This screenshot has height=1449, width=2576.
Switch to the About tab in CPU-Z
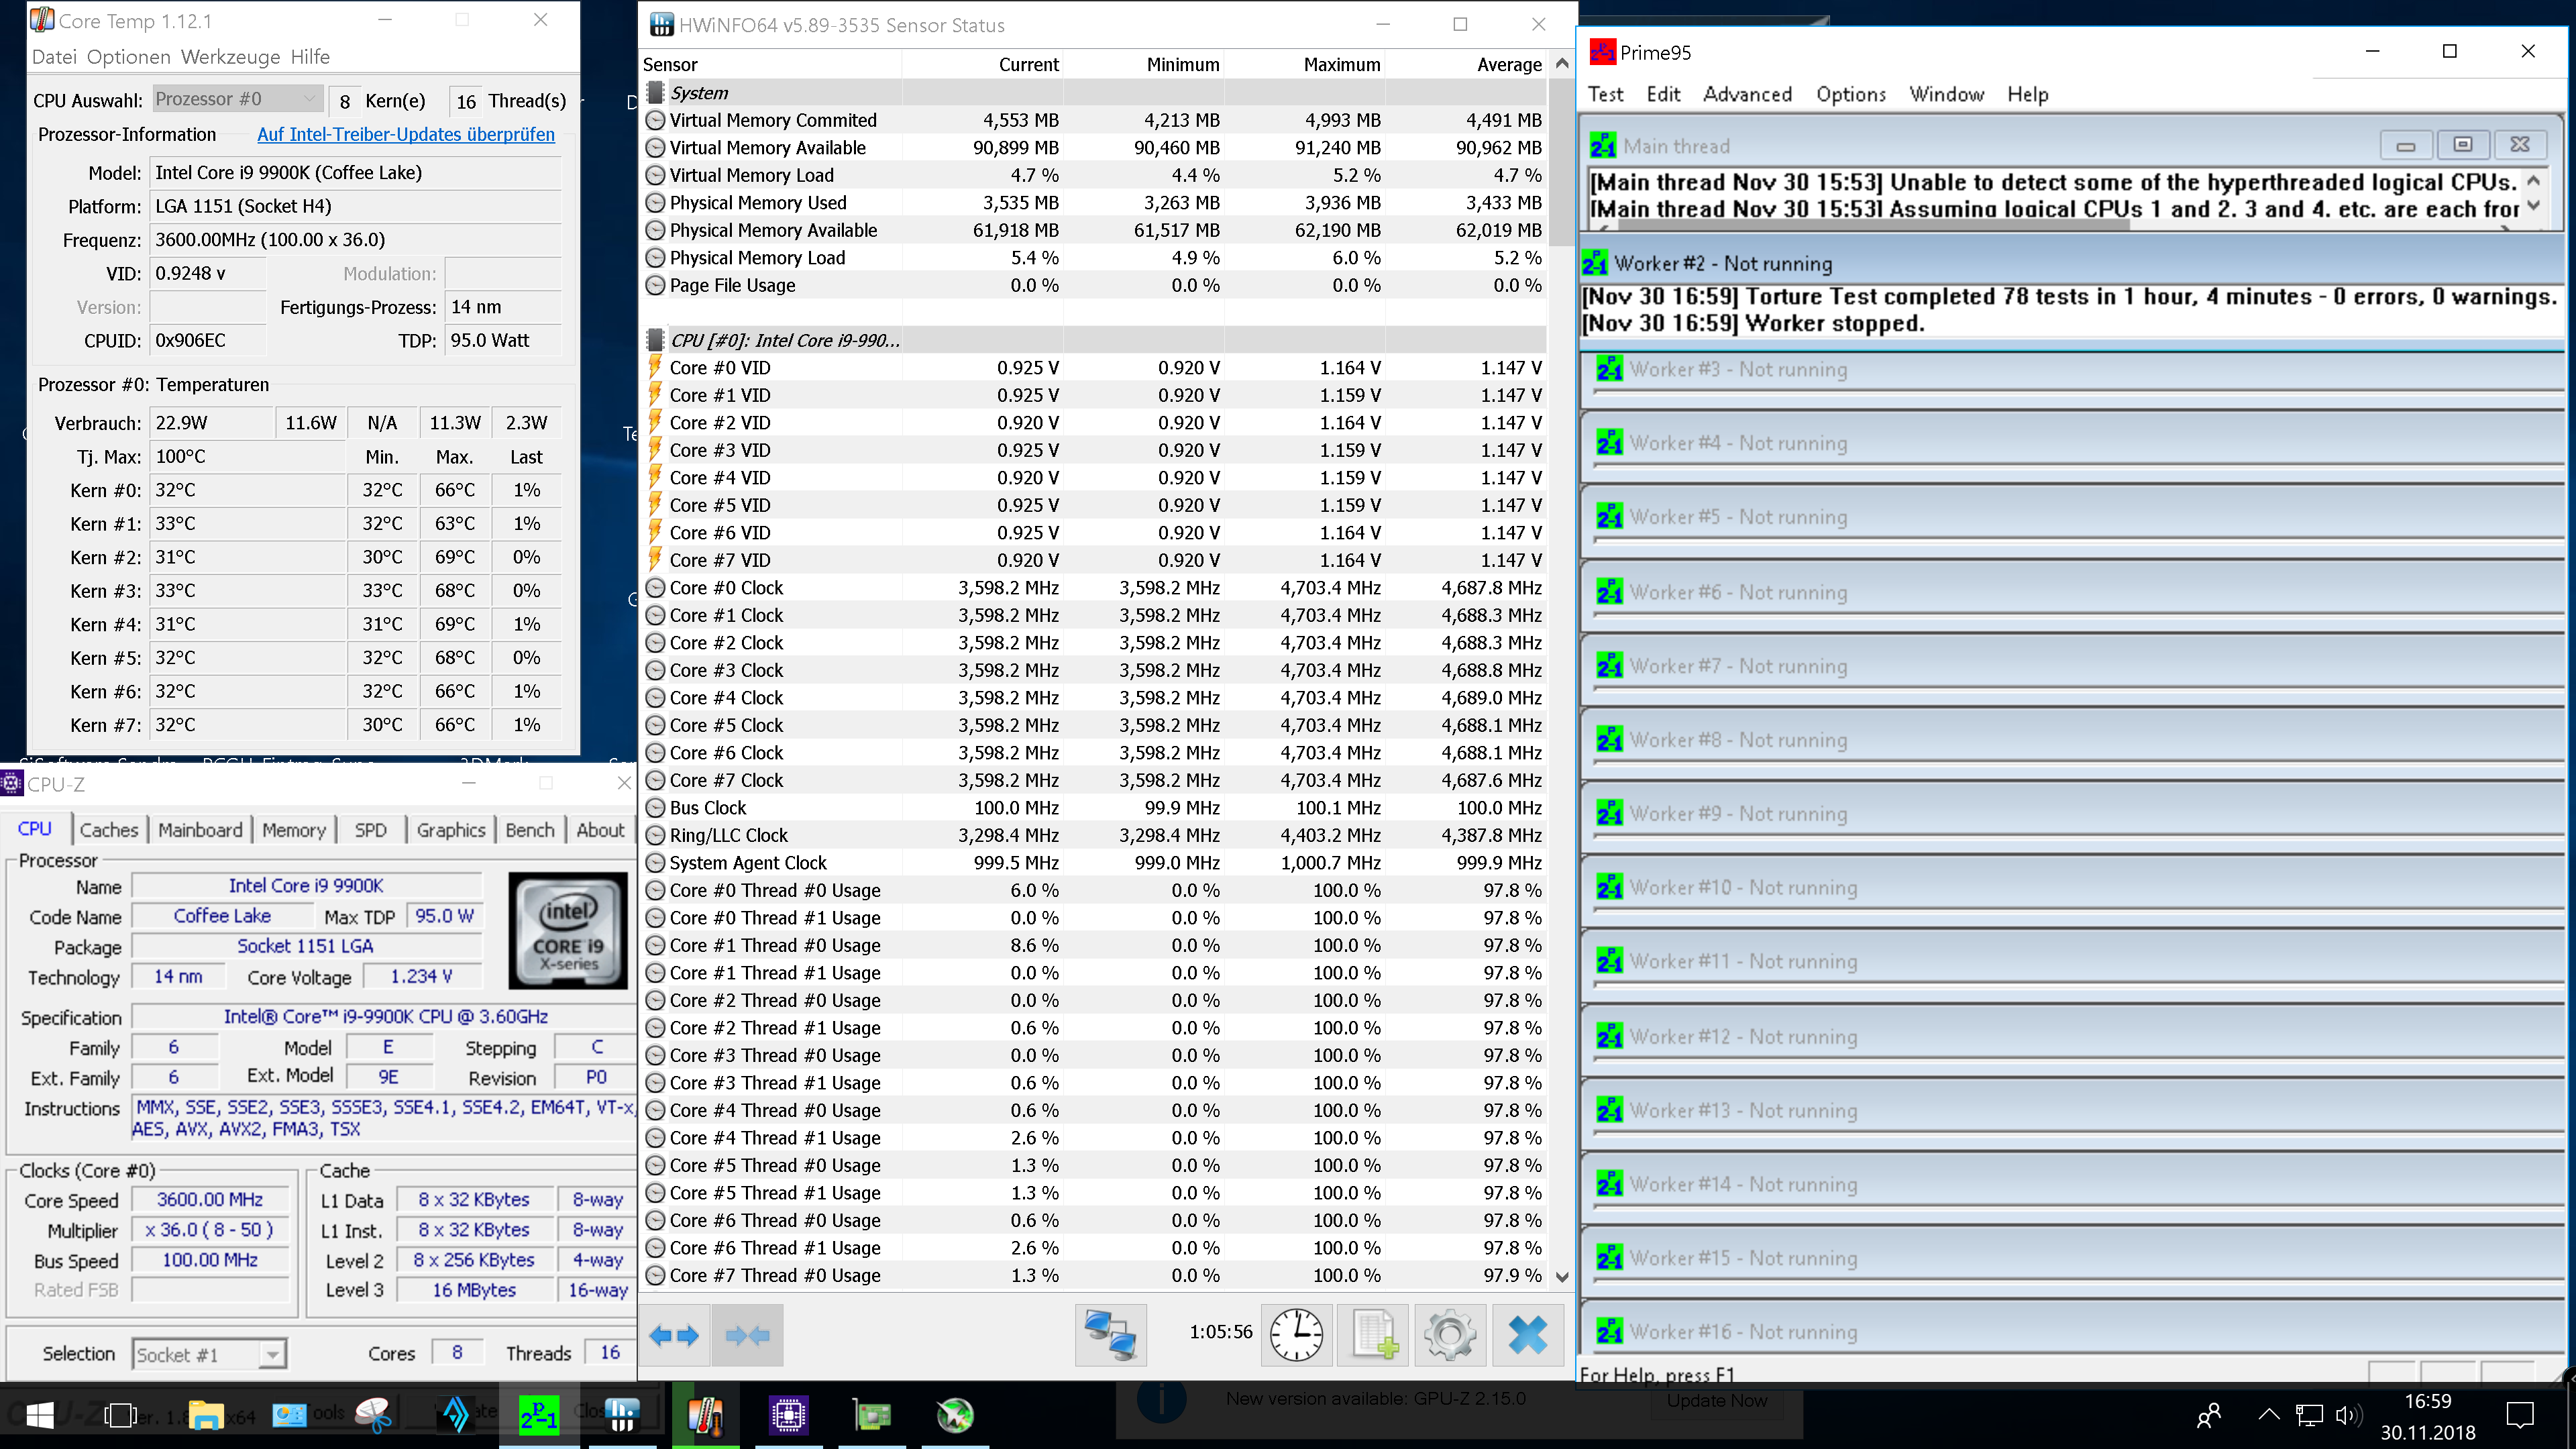point(600,830)
